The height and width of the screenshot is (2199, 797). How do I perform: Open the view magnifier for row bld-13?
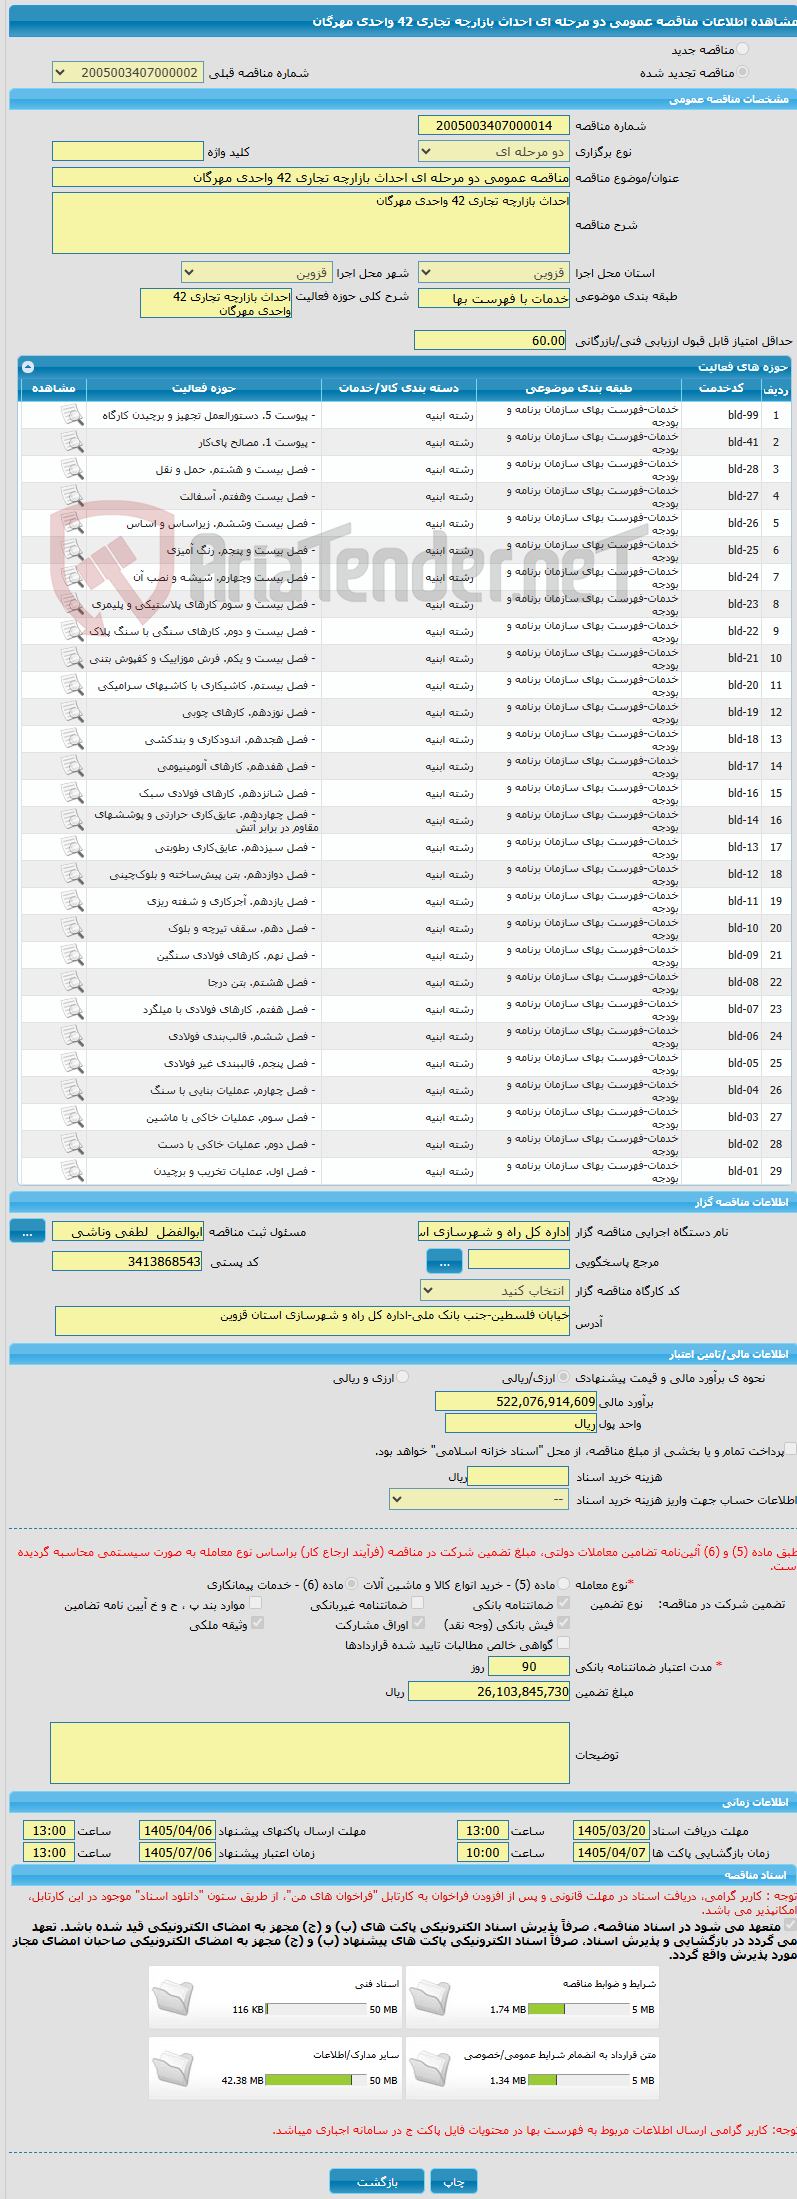click(72, 846)
